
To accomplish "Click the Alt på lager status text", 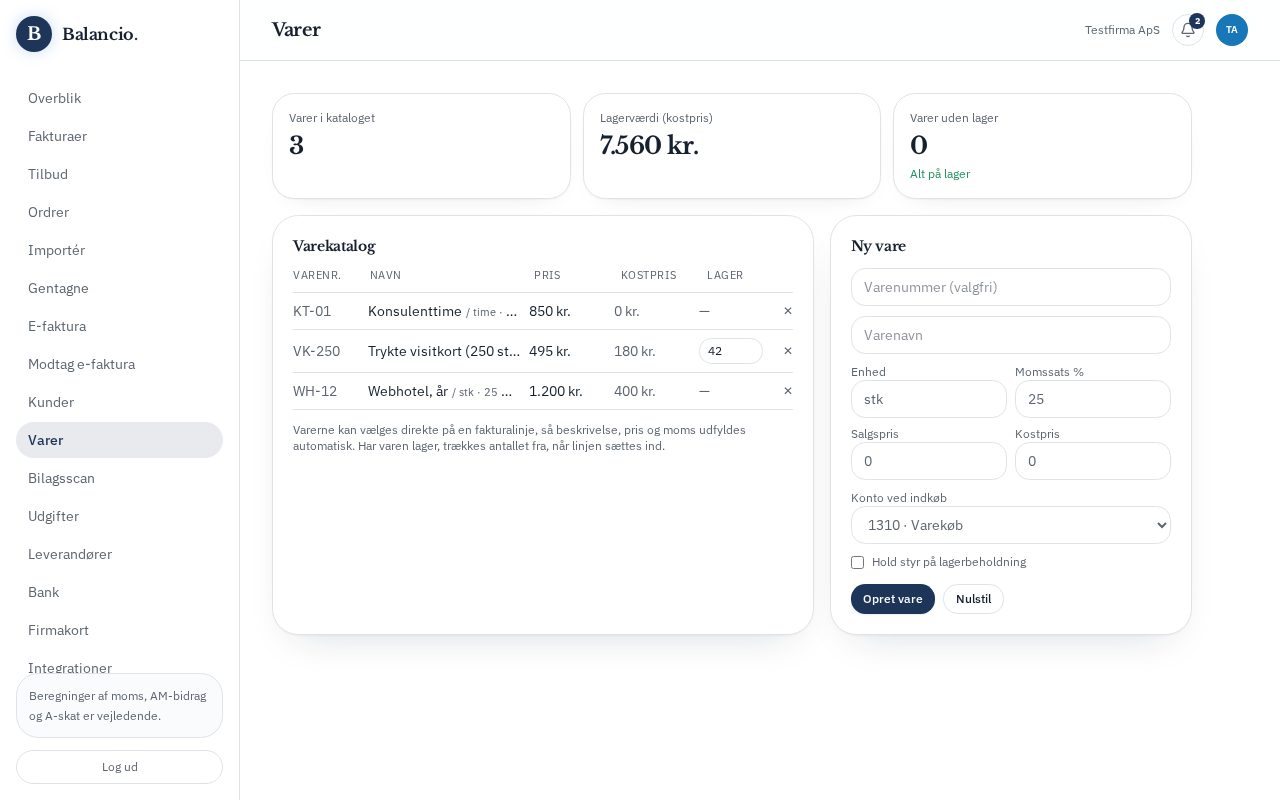I will pos(940,174).
